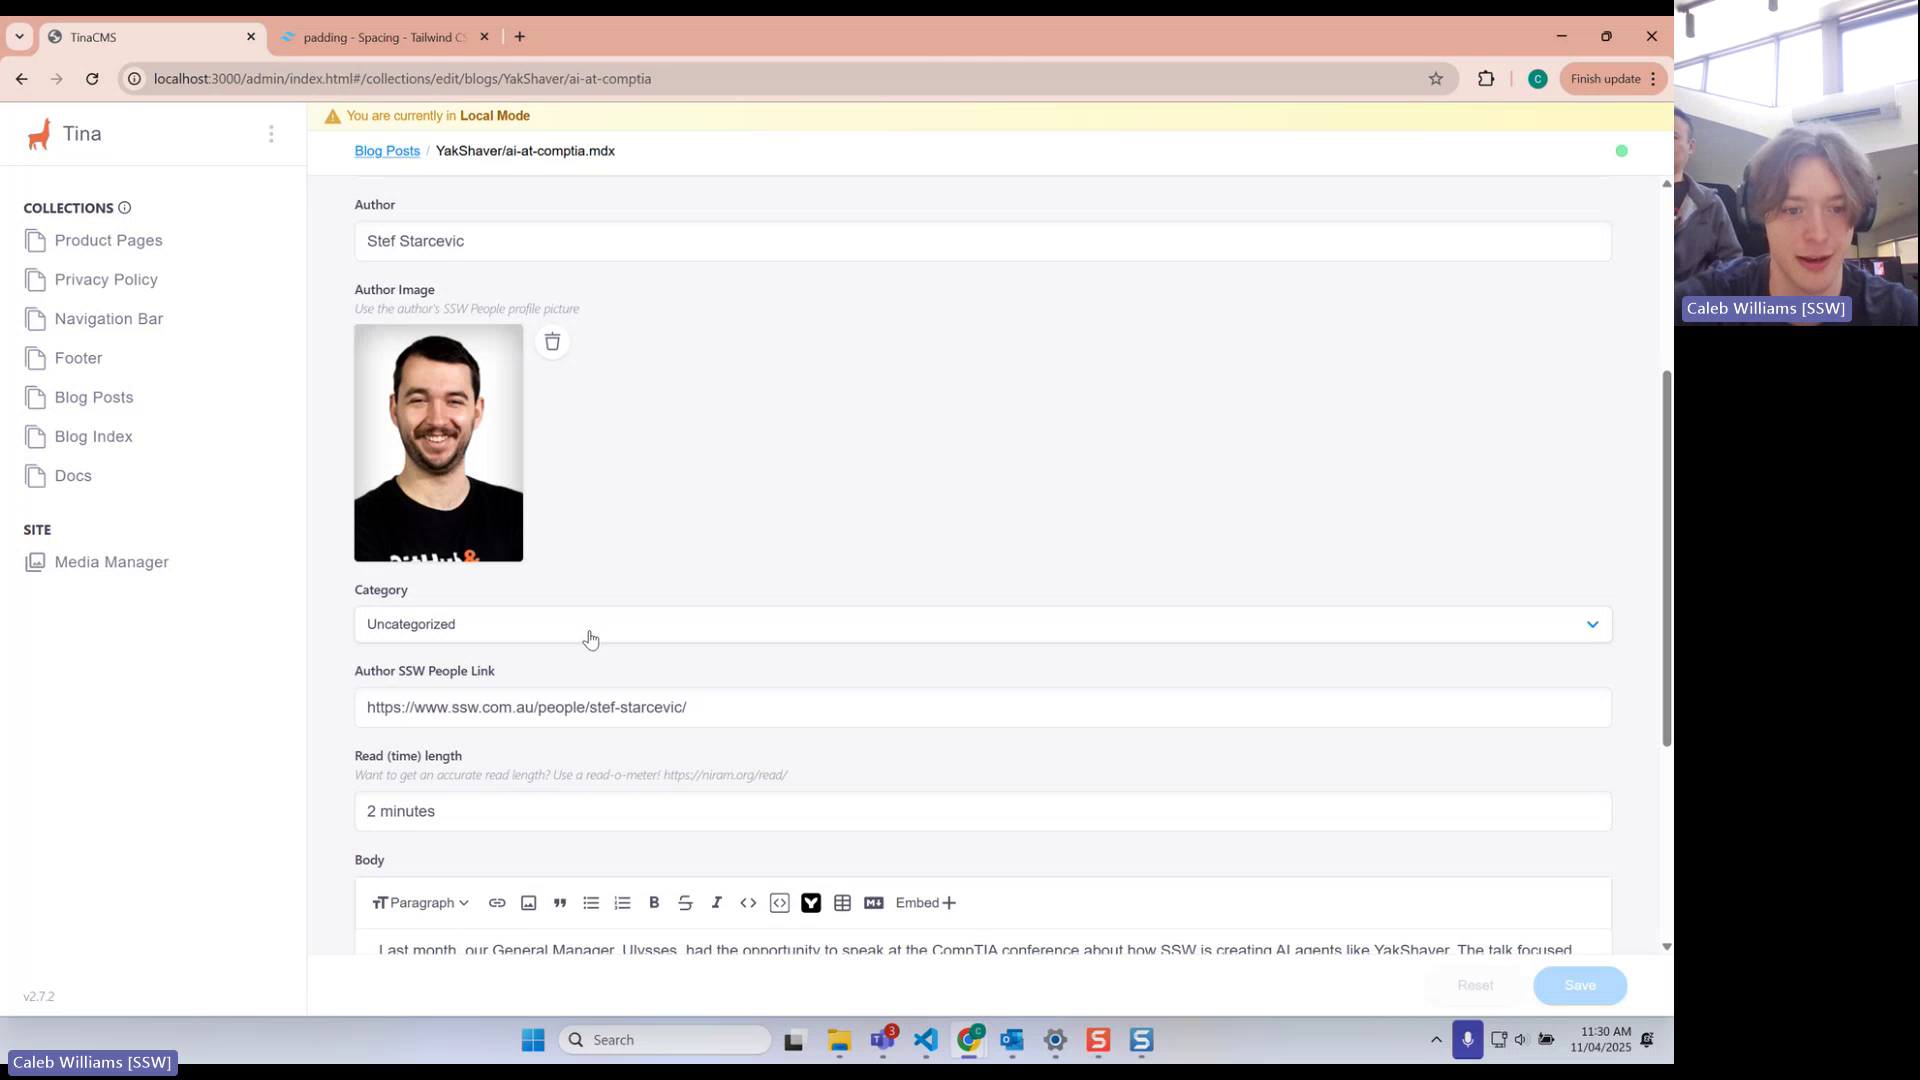
Task: Open Footer collection
Action: pyautogui.click(x=78, y=358)
